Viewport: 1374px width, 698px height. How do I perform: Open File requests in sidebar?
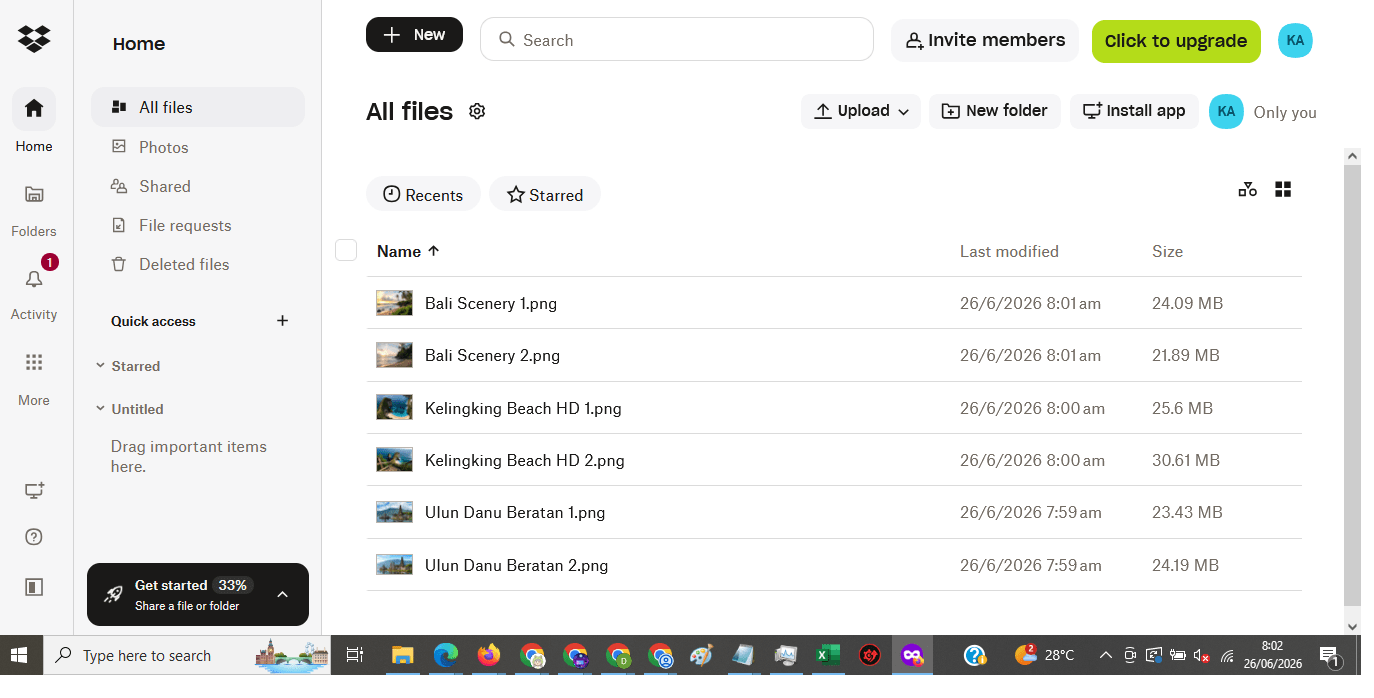point(198,225)
